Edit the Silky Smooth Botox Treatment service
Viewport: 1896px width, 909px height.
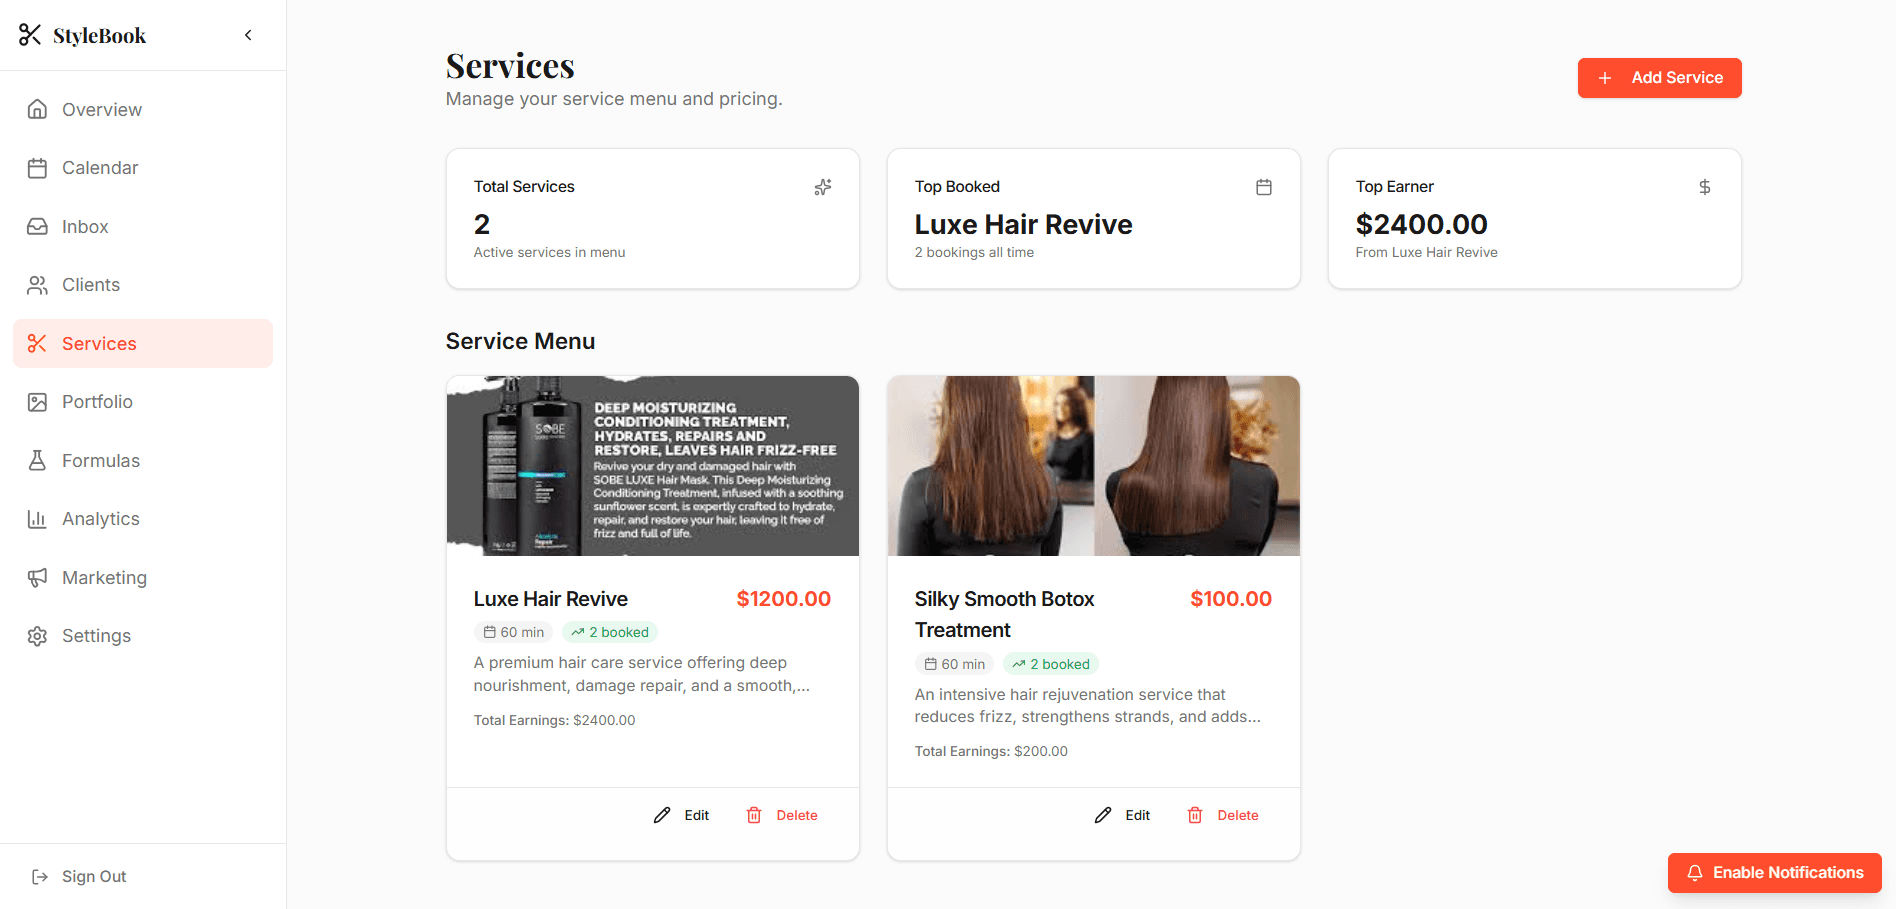[1123, 816]
